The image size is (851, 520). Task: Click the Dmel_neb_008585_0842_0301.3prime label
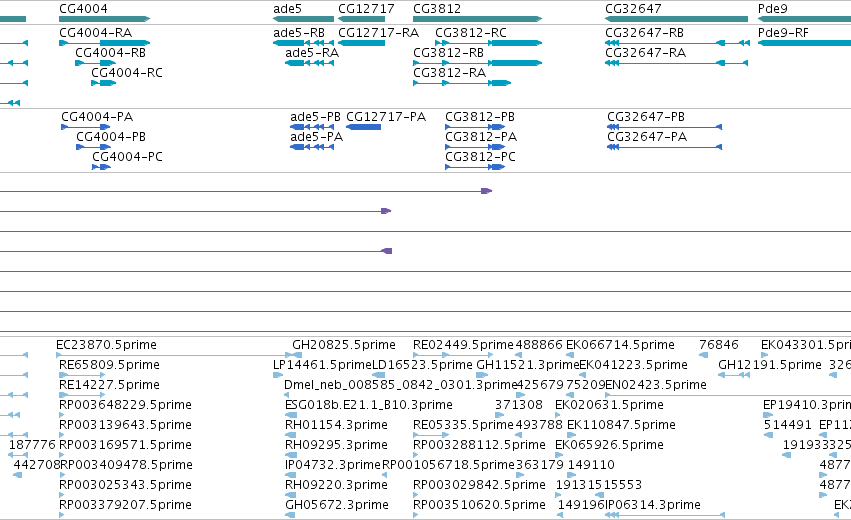coord(400,385)
